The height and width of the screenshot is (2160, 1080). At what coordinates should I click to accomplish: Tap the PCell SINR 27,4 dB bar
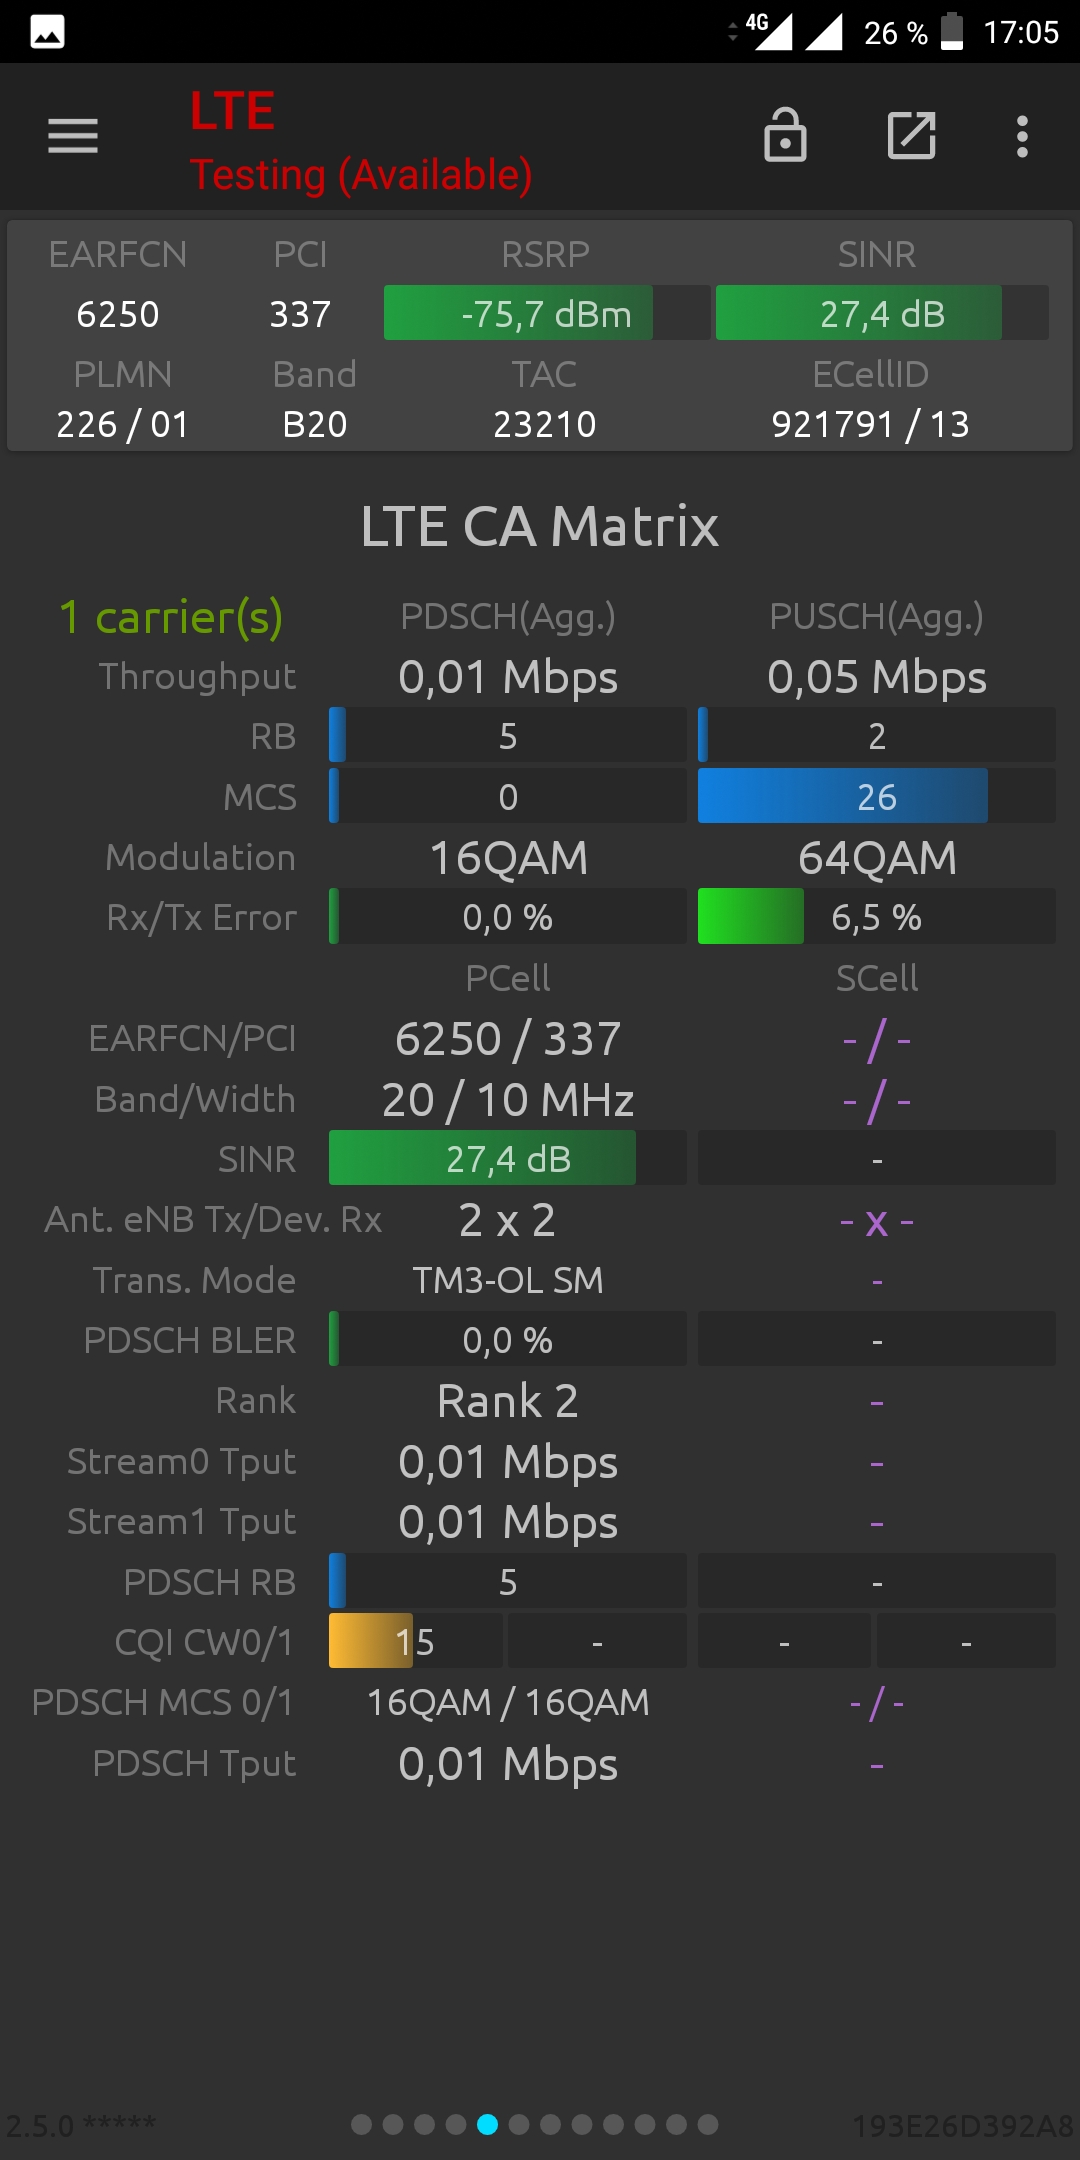coord(507,1158)
